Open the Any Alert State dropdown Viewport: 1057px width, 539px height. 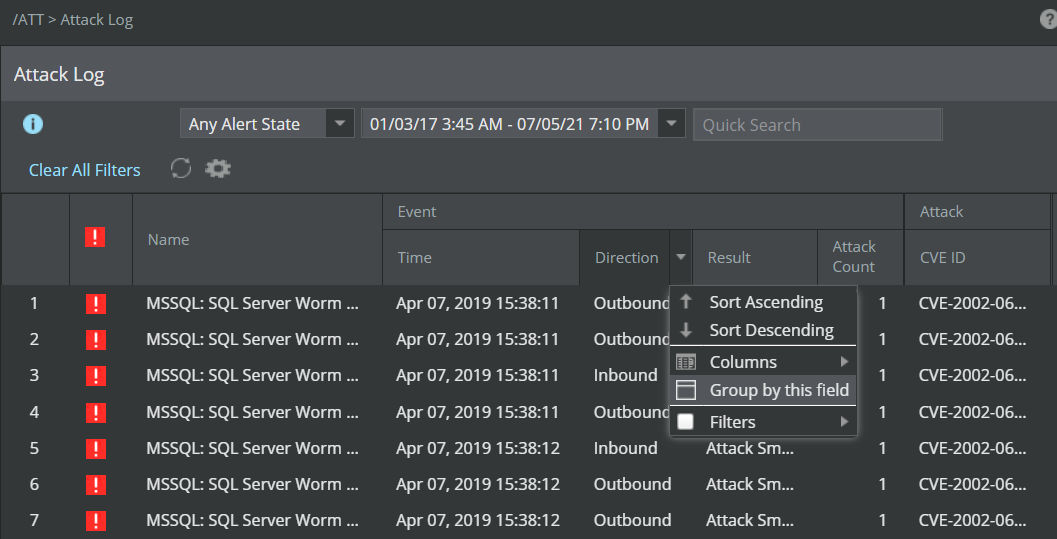[267, 124]
